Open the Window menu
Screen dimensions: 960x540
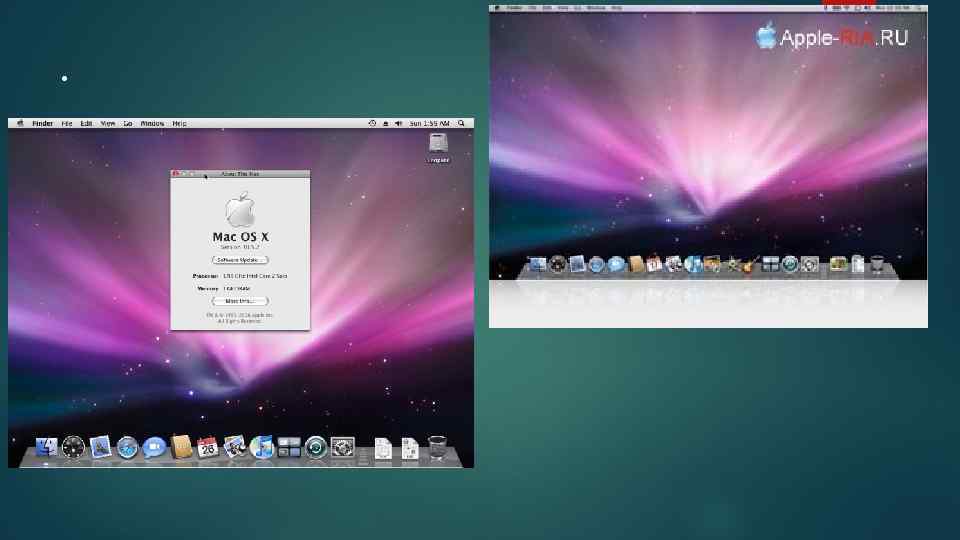pos(152,123)
